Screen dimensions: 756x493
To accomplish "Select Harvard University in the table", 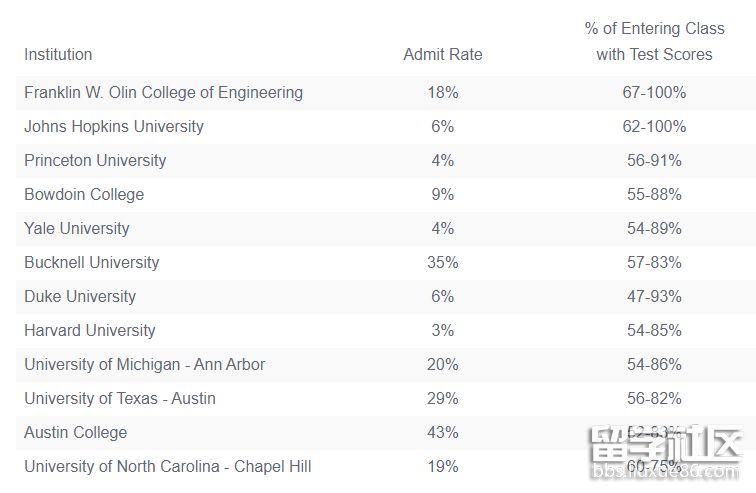I will (90, 330).
